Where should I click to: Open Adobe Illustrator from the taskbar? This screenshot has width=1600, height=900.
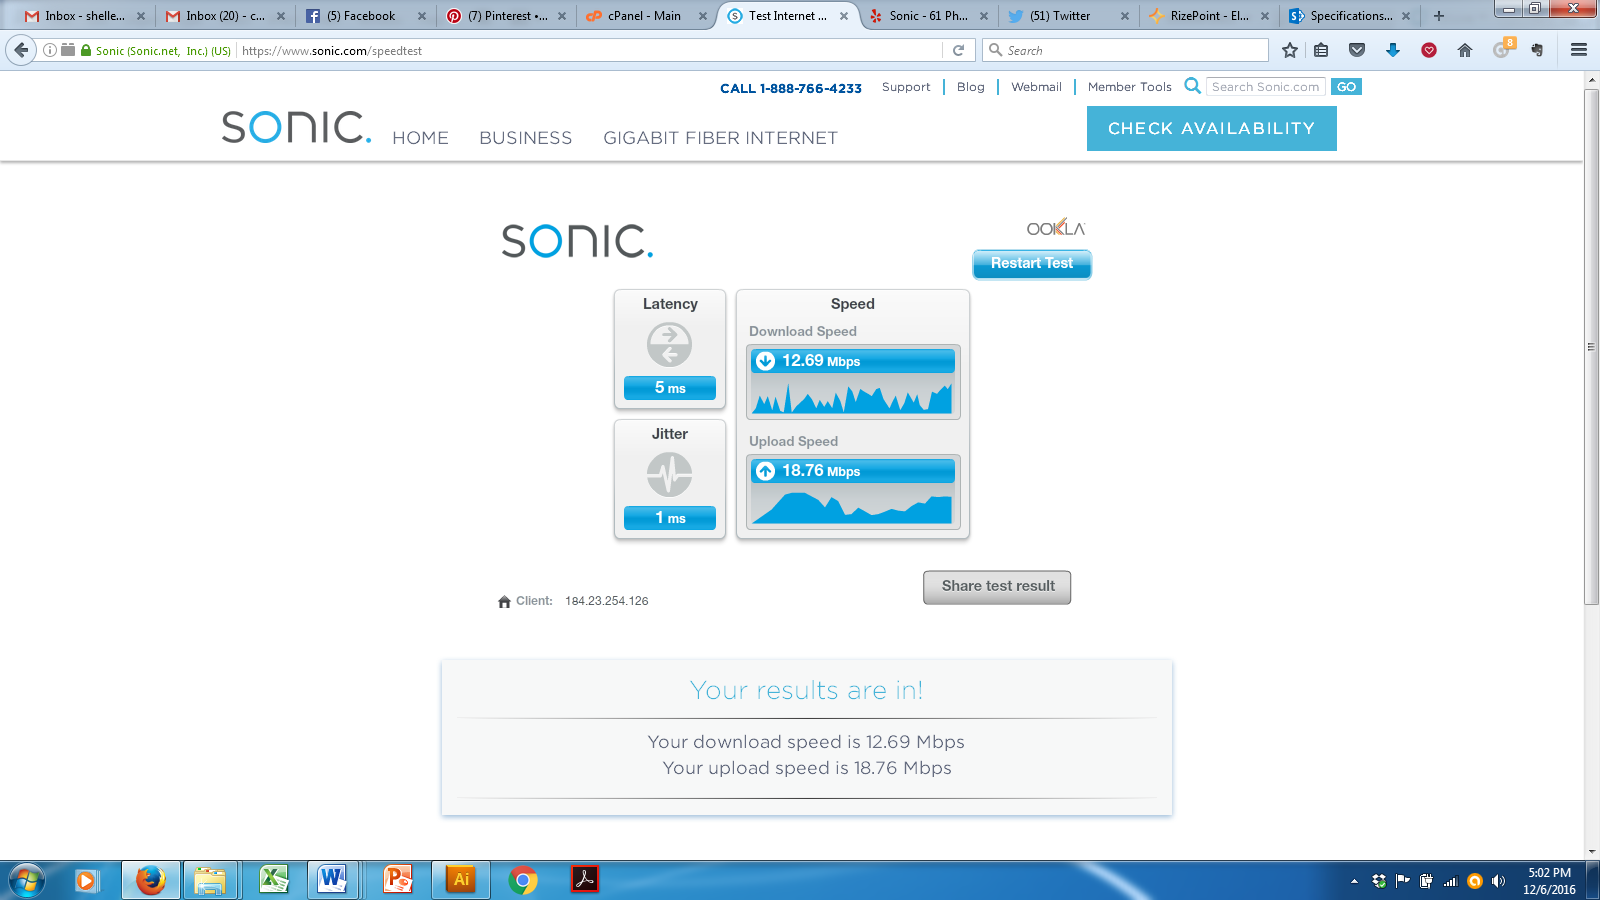click(460, 880)
